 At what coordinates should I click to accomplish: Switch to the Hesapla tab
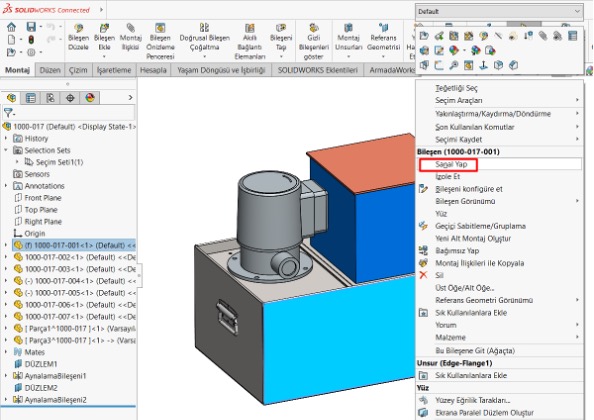click(x=153, y=70)
